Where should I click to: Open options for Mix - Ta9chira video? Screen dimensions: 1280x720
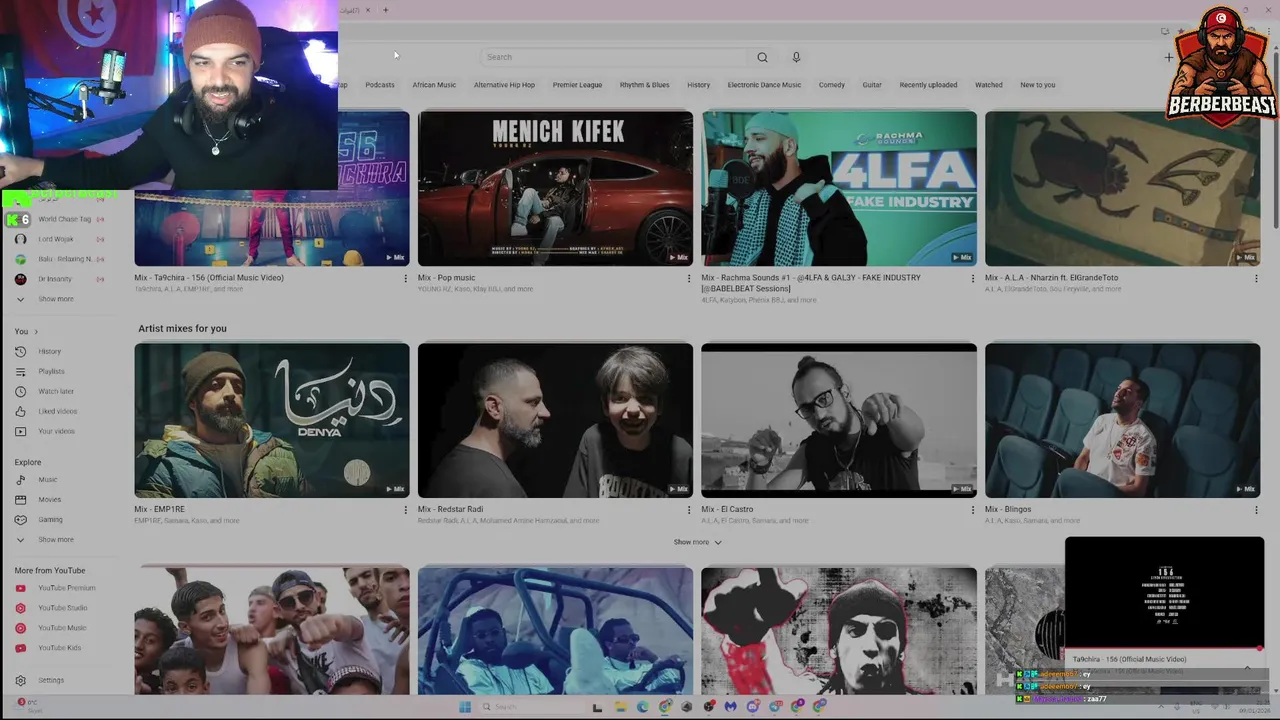click(x=405, y=278)
